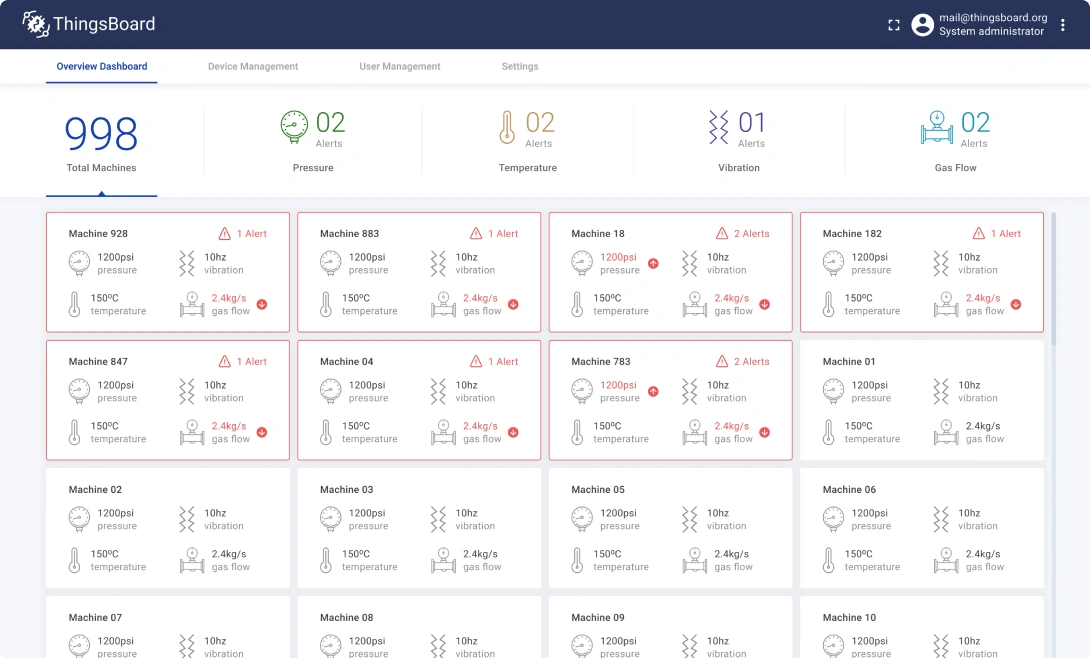
Task: Click the red down-arrow on Machine 18 gas flow
Action: (x=765, y=304)
